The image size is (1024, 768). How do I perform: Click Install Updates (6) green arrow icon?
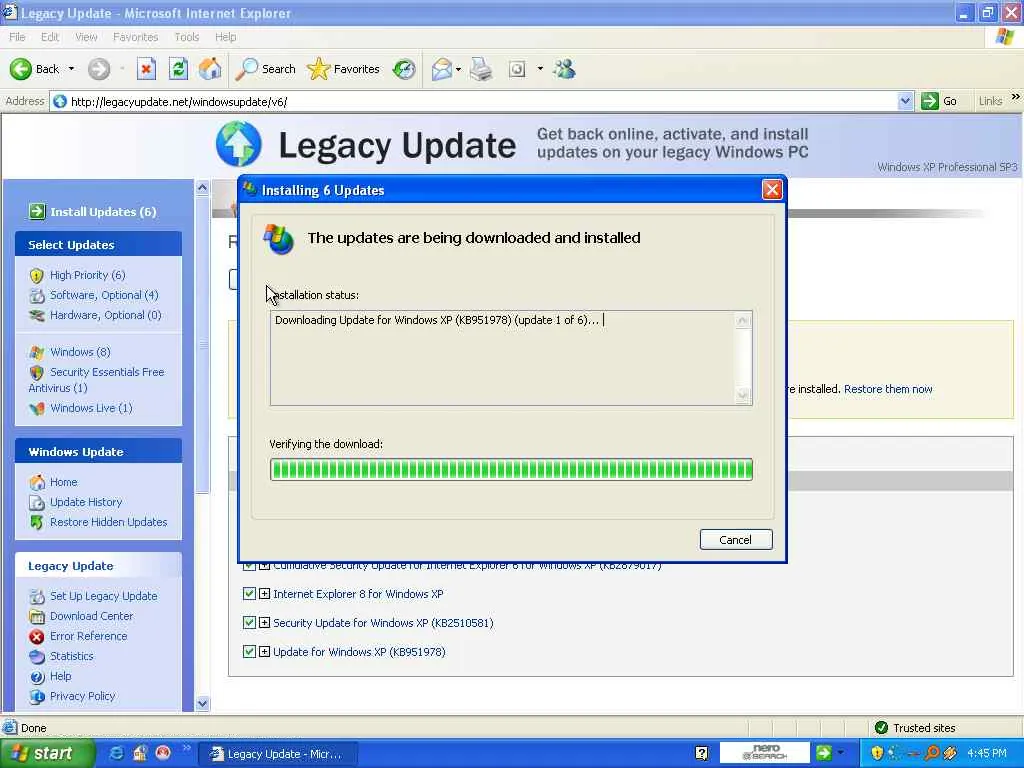[37, 211]
